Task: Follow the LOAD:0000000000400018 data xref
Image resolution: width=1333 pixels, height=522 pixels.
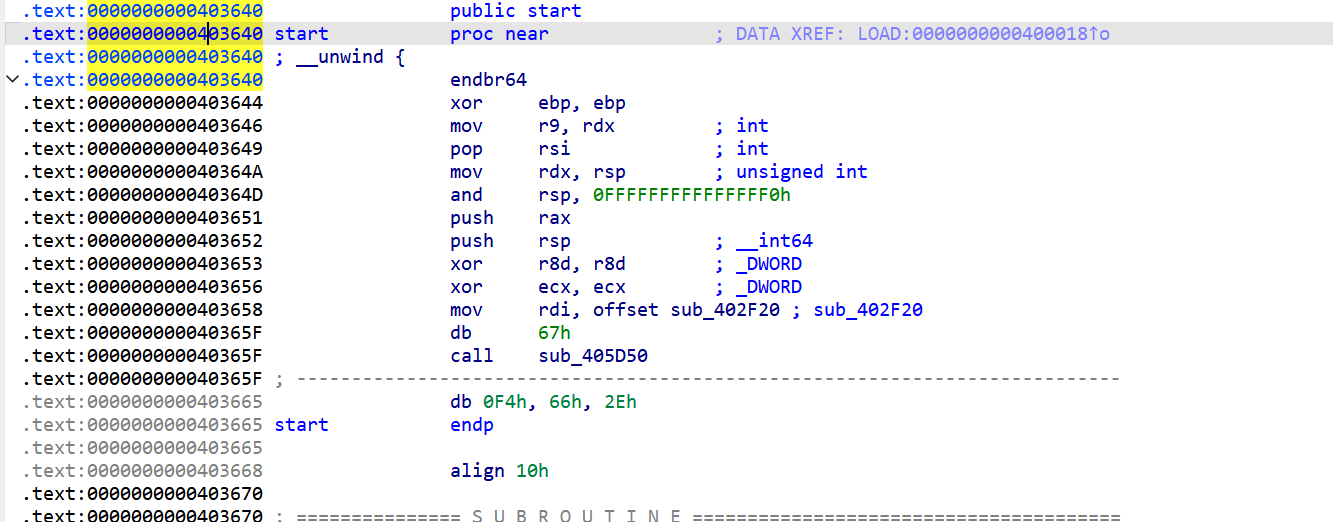Action: coord(1007,34)
